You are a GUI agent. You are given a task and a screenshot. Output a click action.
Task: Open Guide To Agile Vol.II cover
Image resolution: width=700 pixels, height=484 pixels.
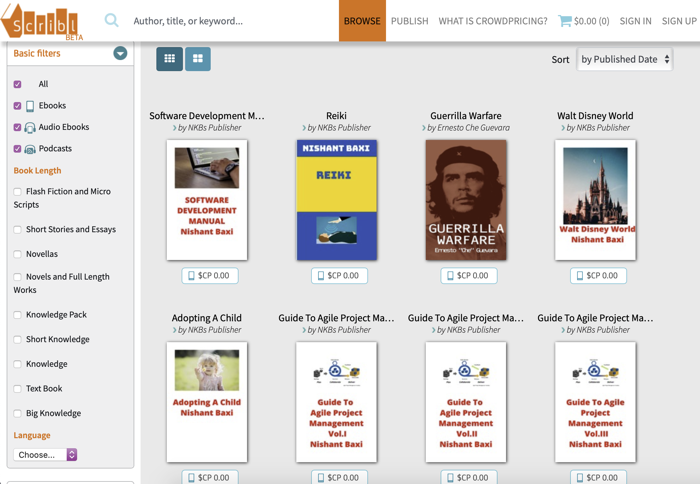pos(466,402)
